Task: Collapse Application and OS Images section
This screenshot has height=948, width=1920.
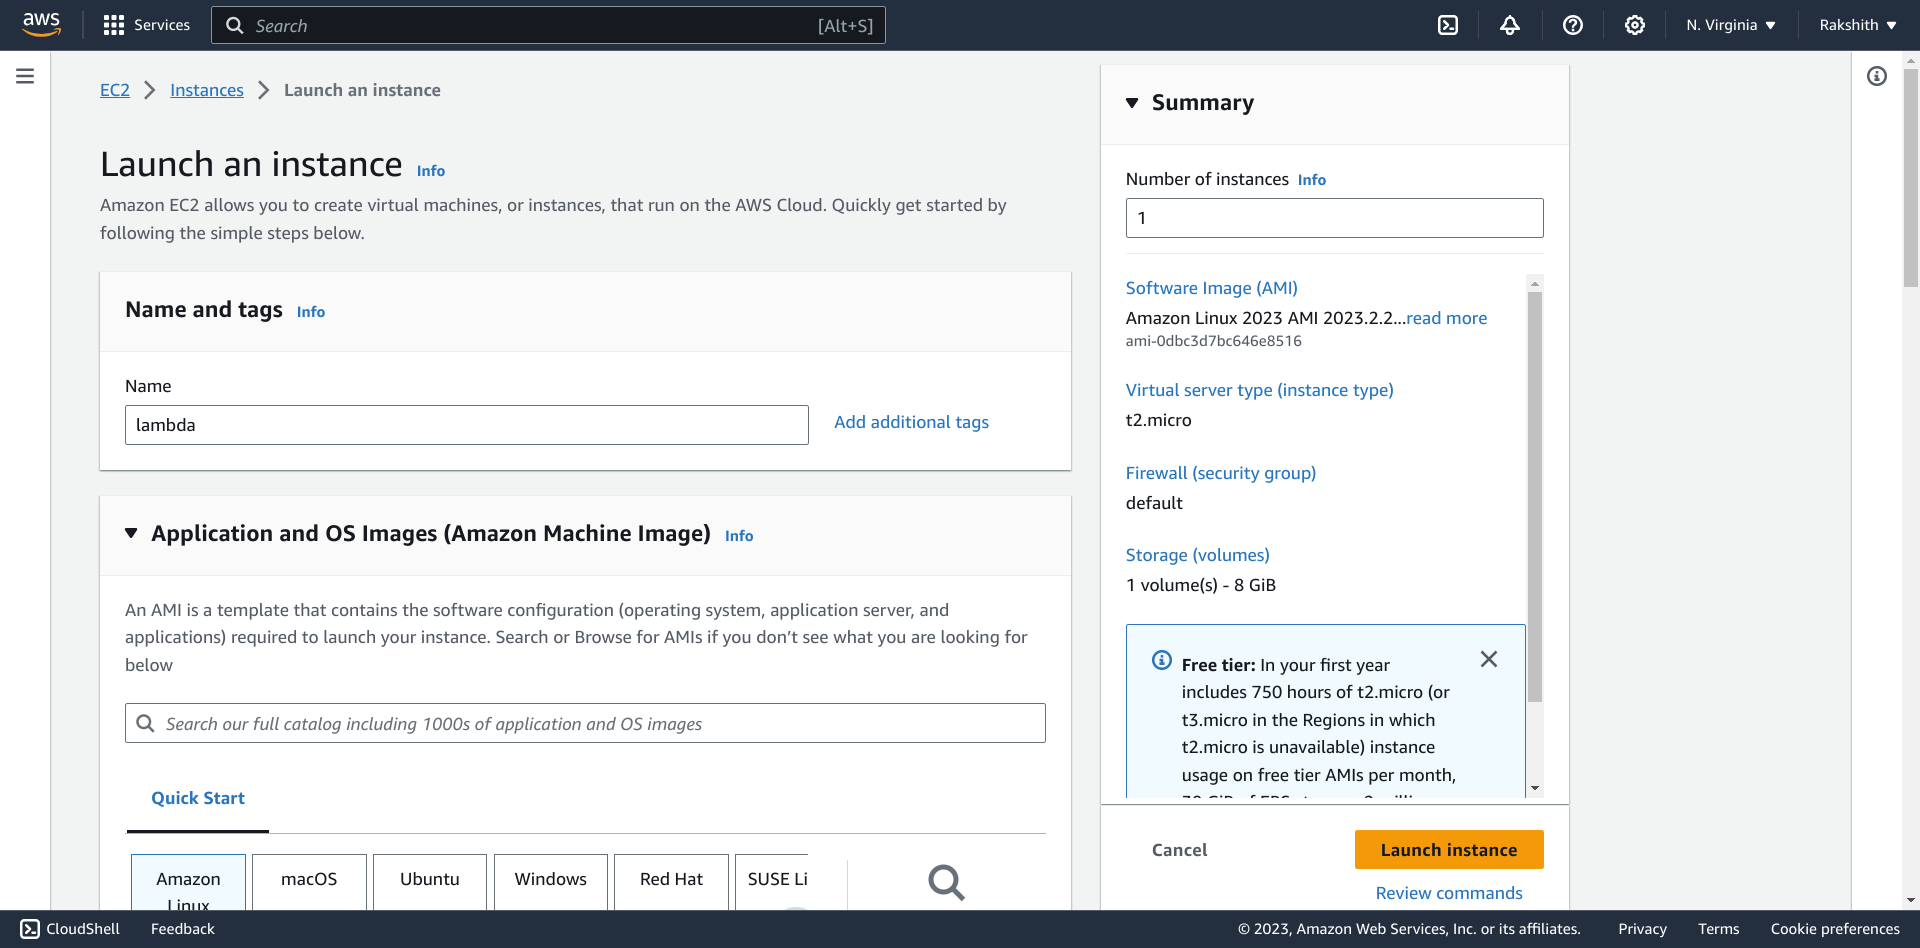Action: pos(131,533)
